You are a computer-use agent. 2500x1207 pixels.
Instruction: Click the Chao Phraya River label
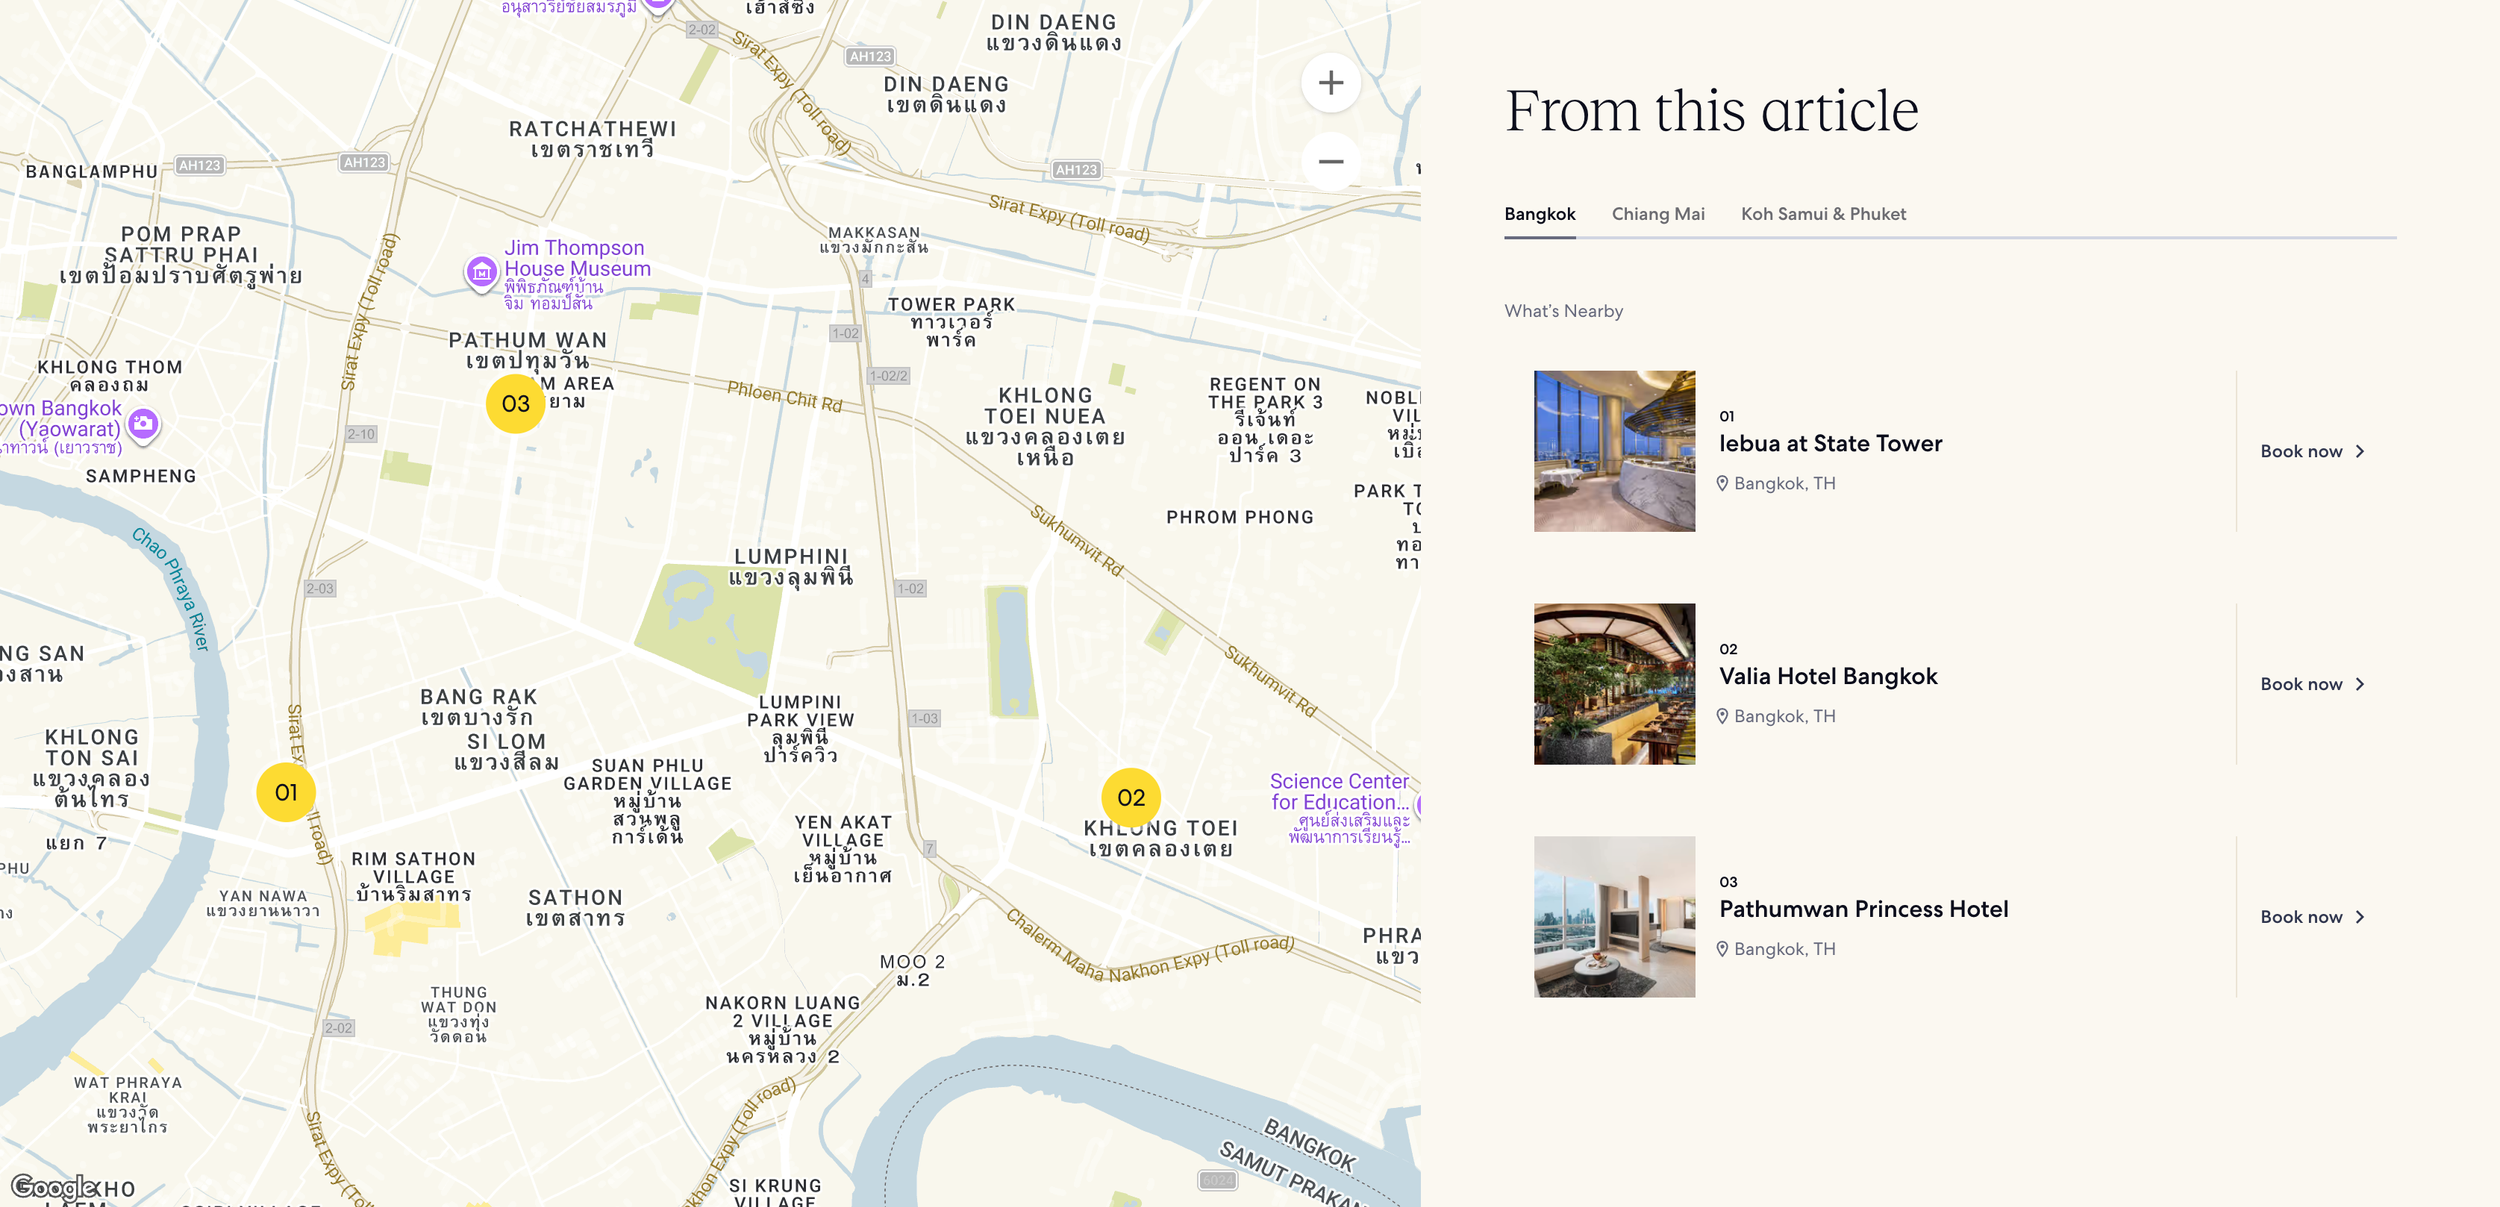pyautogui.click(x=173, y=589)
